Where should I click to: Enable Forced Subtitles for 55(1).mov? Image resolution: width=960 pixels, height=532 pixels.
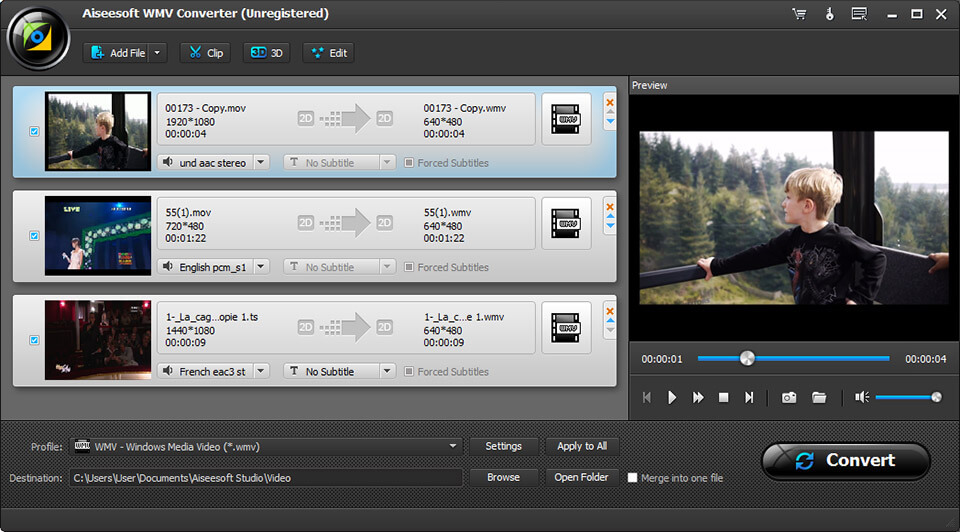pyautogui.click(x=409, y=267)
